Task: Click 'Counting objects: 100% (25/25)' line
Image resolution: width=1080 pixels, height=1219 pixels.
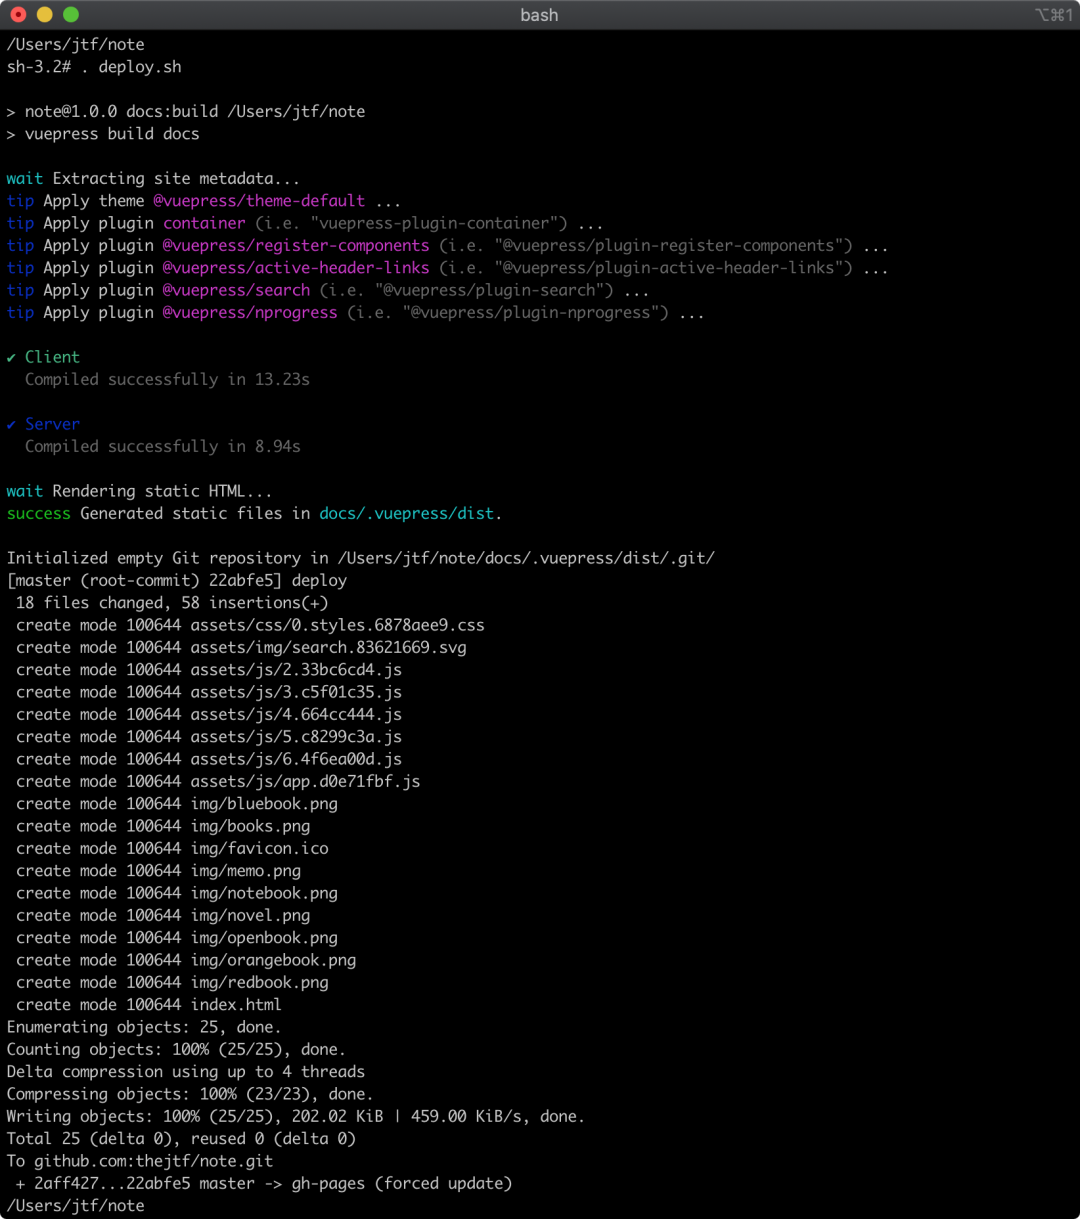Action: point(176,1049)
